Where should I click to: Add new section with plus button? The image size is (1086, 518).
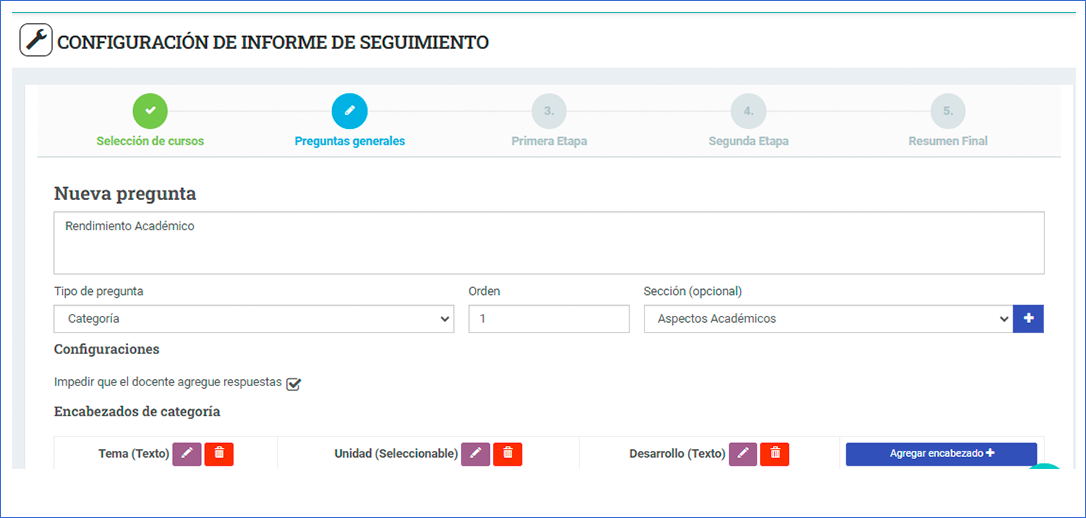(x=1028, y=319)
